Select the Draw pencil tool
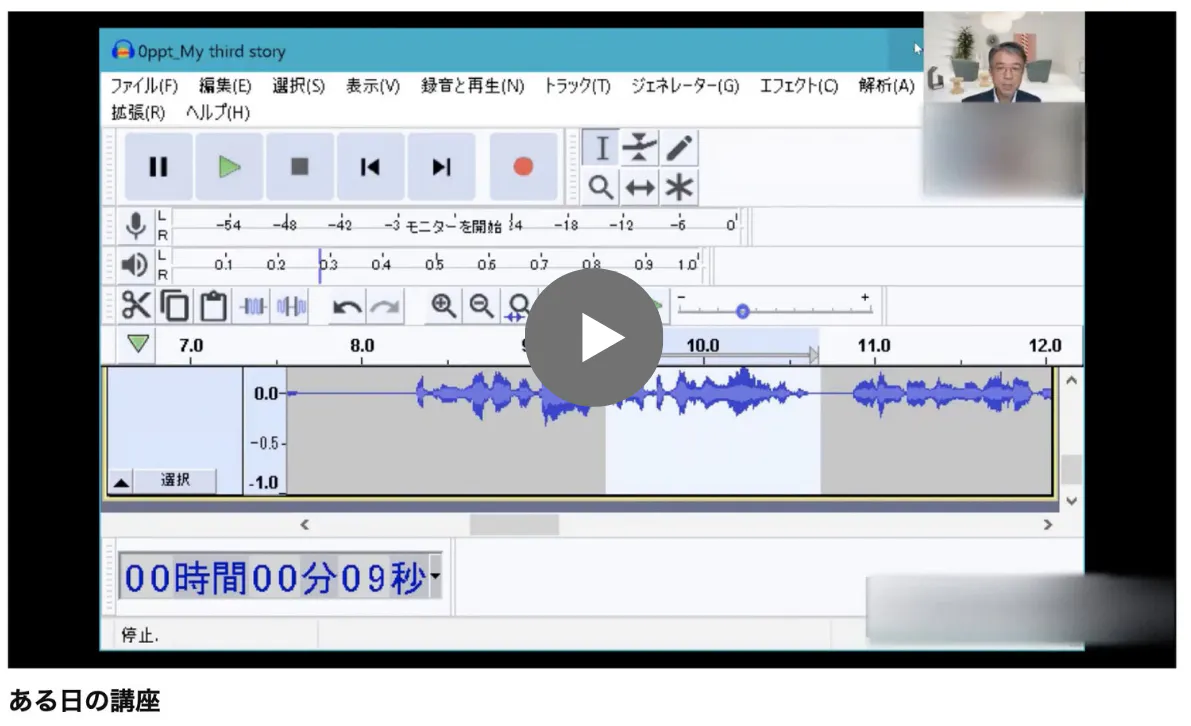This screenshot has height=726, width=1191. pos(679,149)
